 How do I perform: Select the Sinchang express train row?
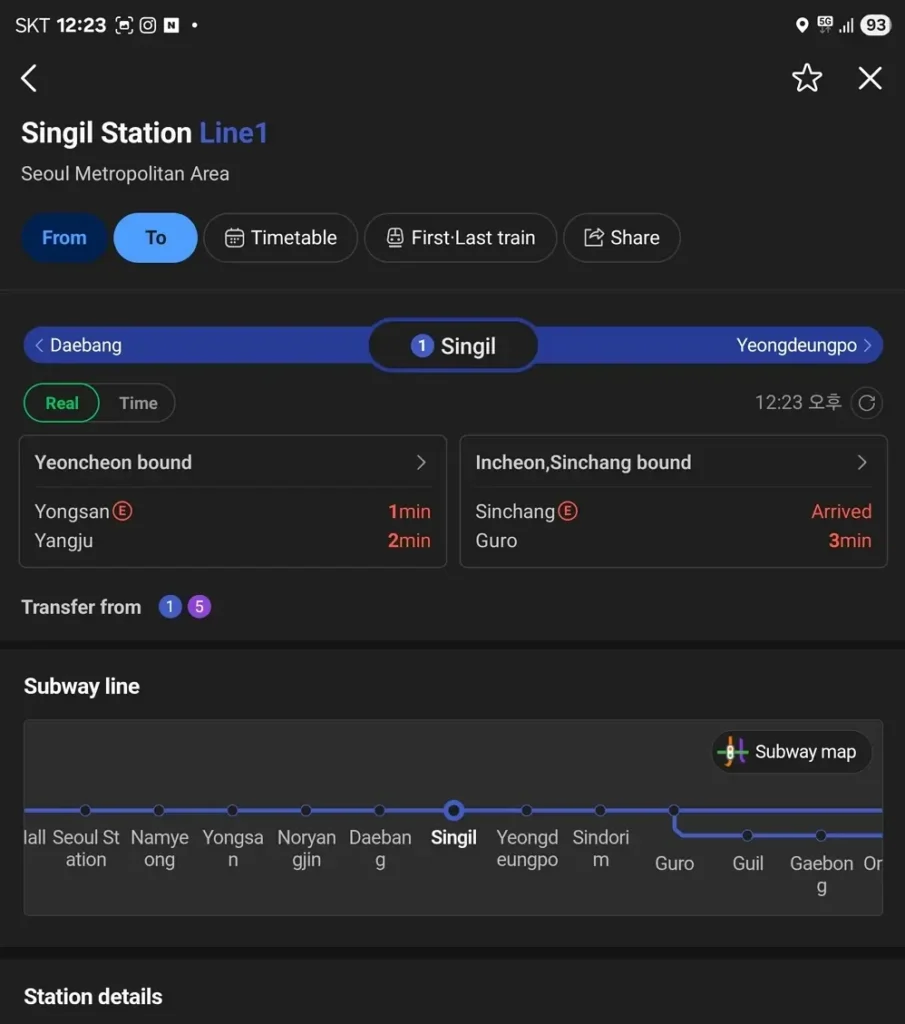coord(673,511)
